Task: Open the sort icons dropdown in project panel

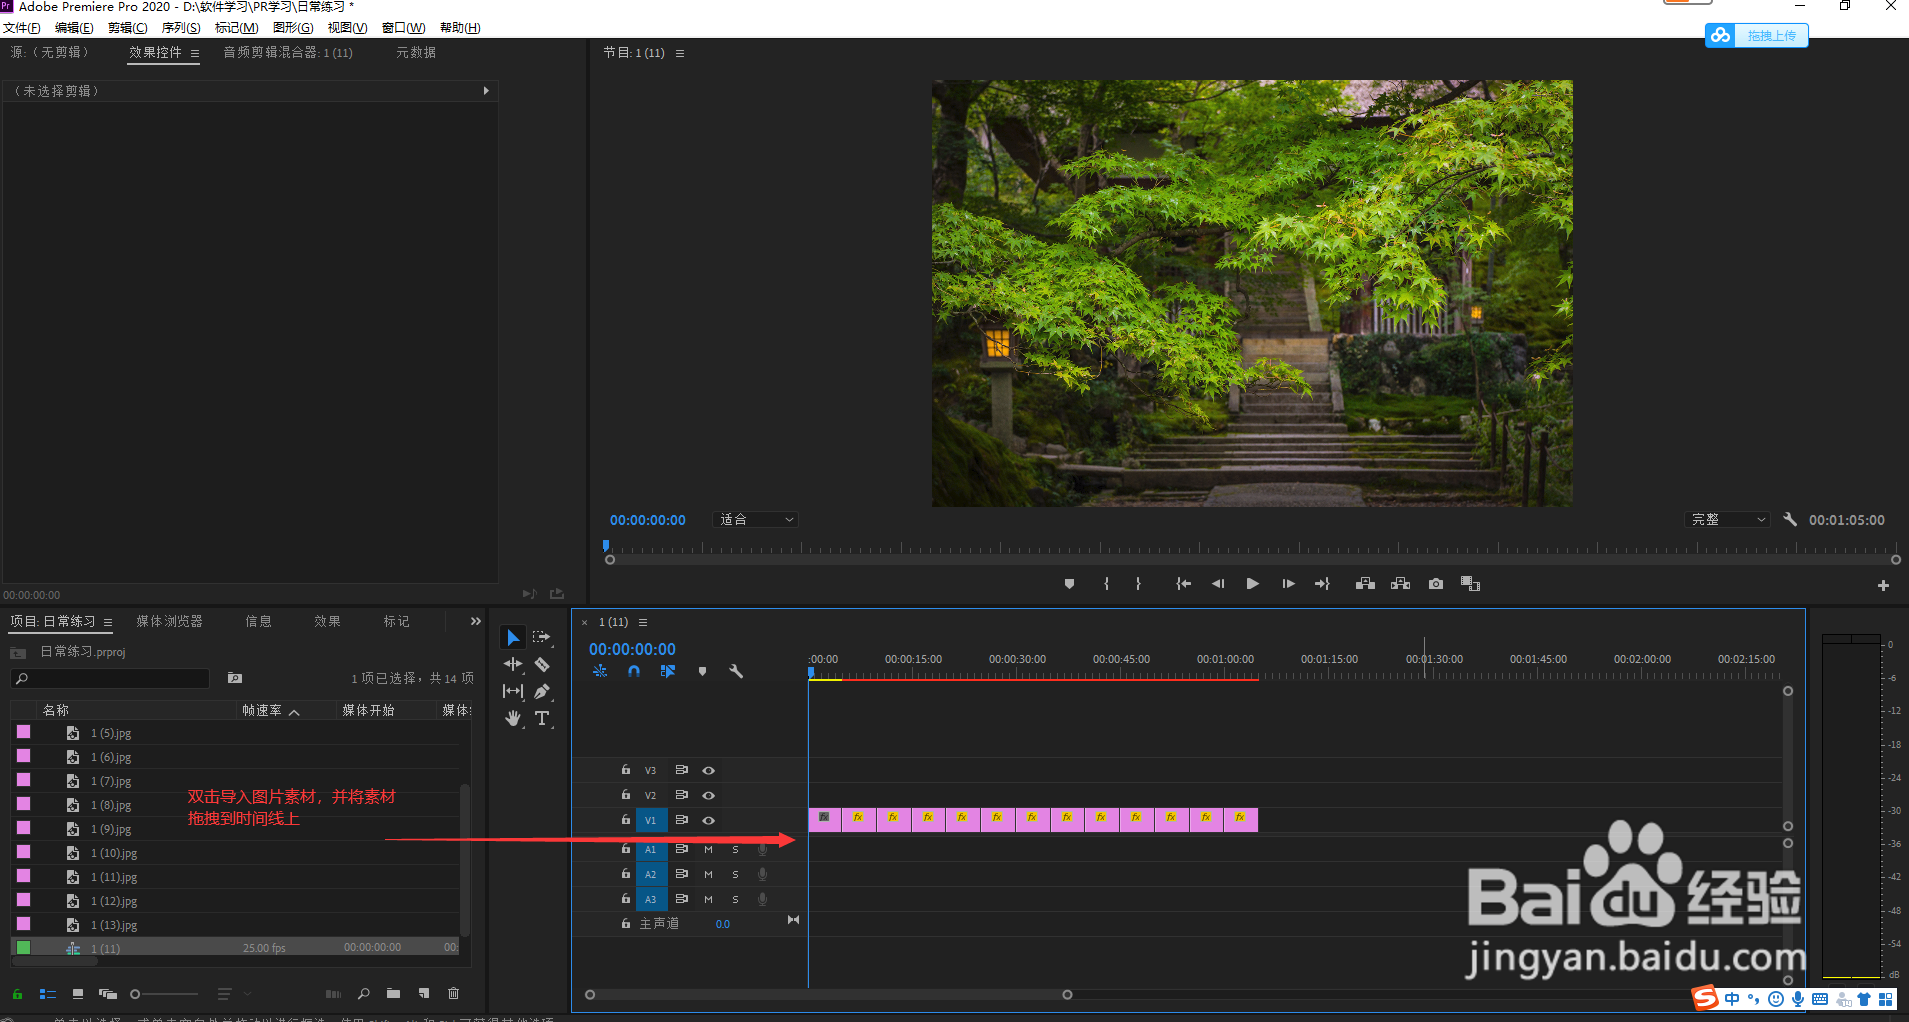Action: pyautogui.click(x=232, y=994)
